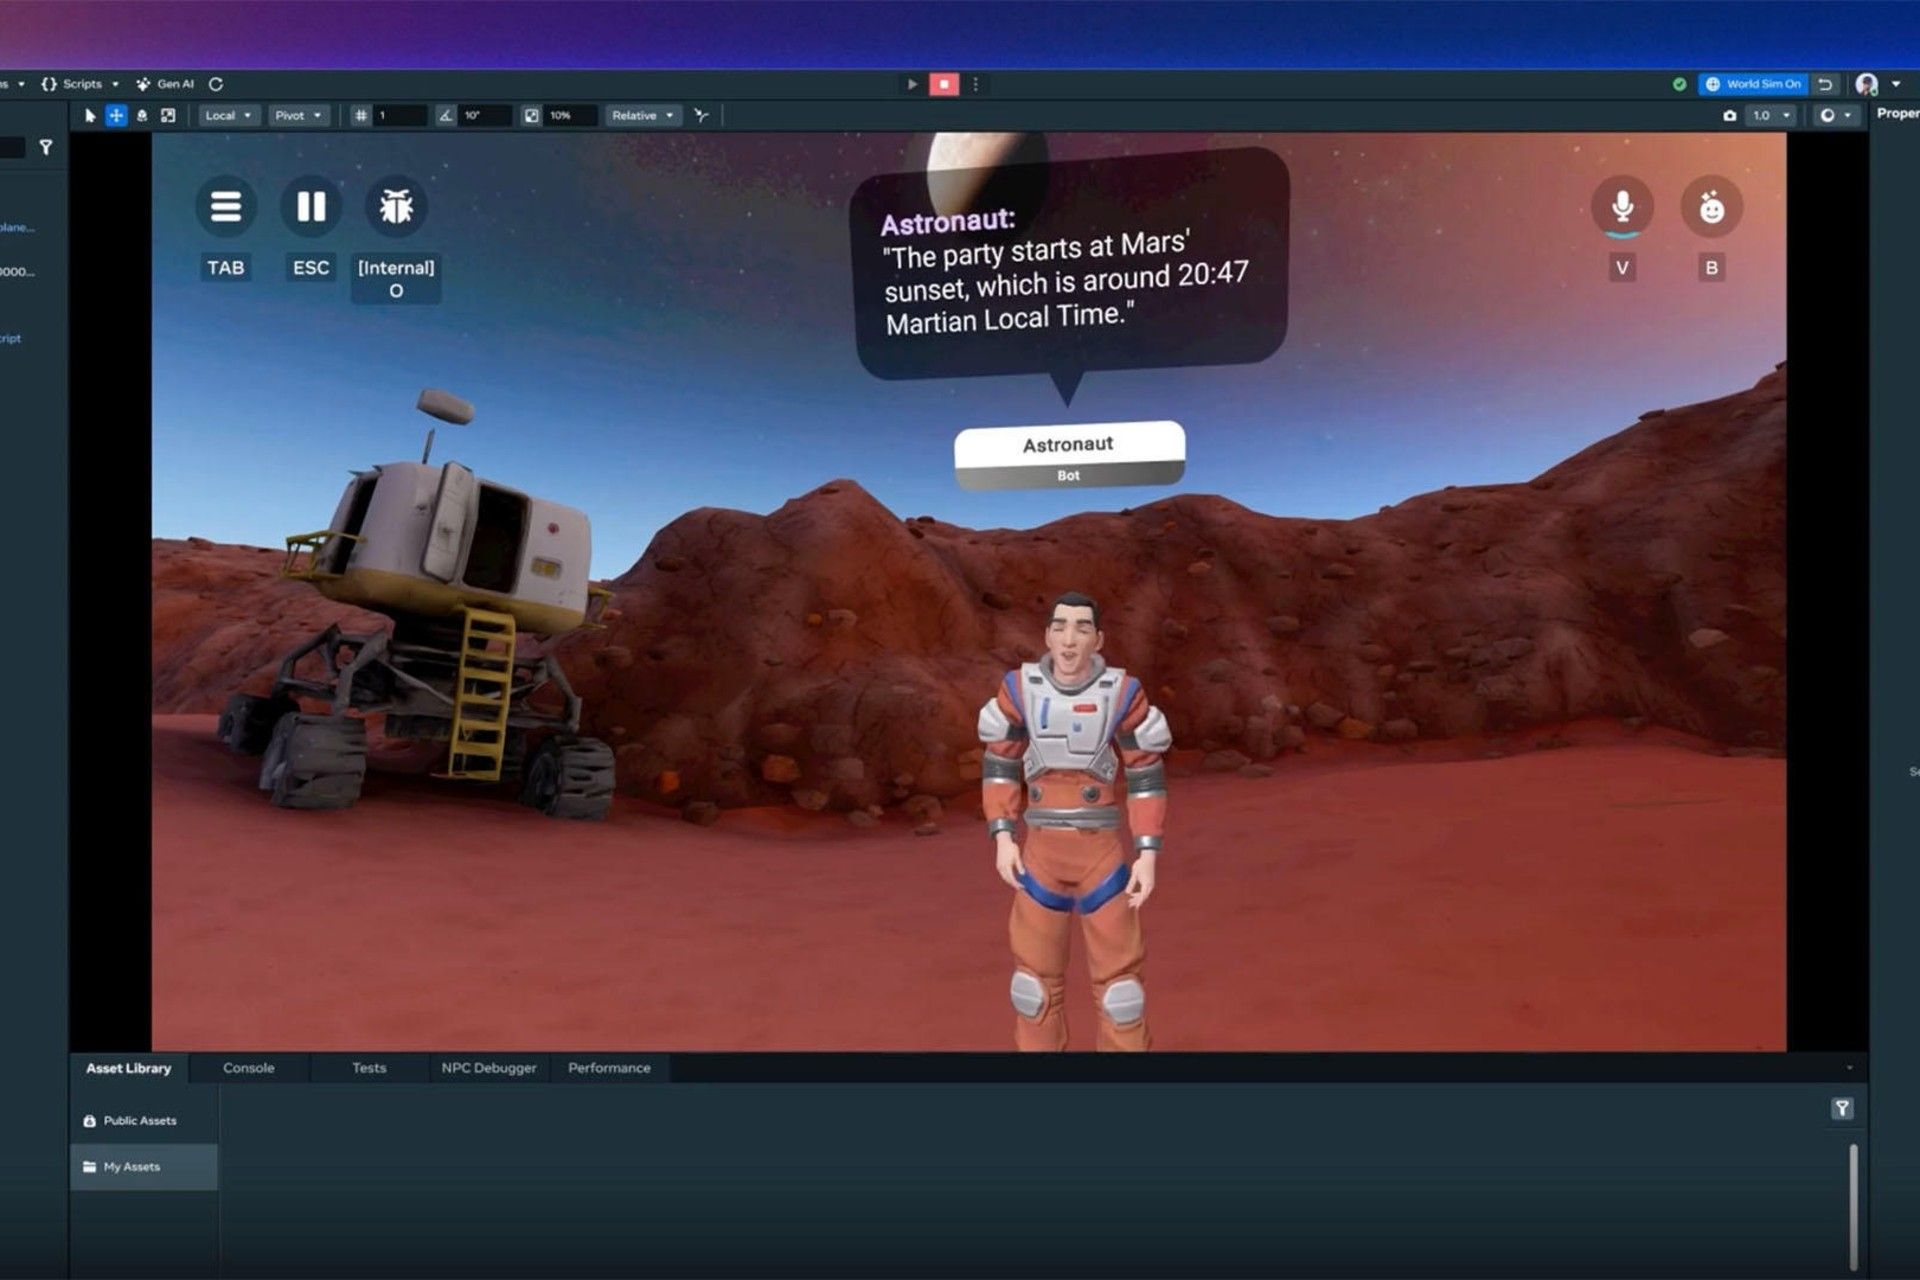Switch to the NPC Debugger tab

(488, 1068)
